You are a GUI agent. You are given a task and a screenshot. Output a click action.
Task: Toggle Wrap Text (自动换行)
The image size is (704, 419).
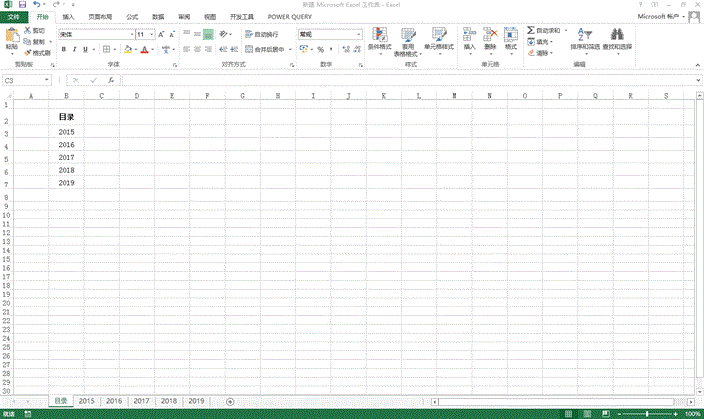tap(262, 34)
